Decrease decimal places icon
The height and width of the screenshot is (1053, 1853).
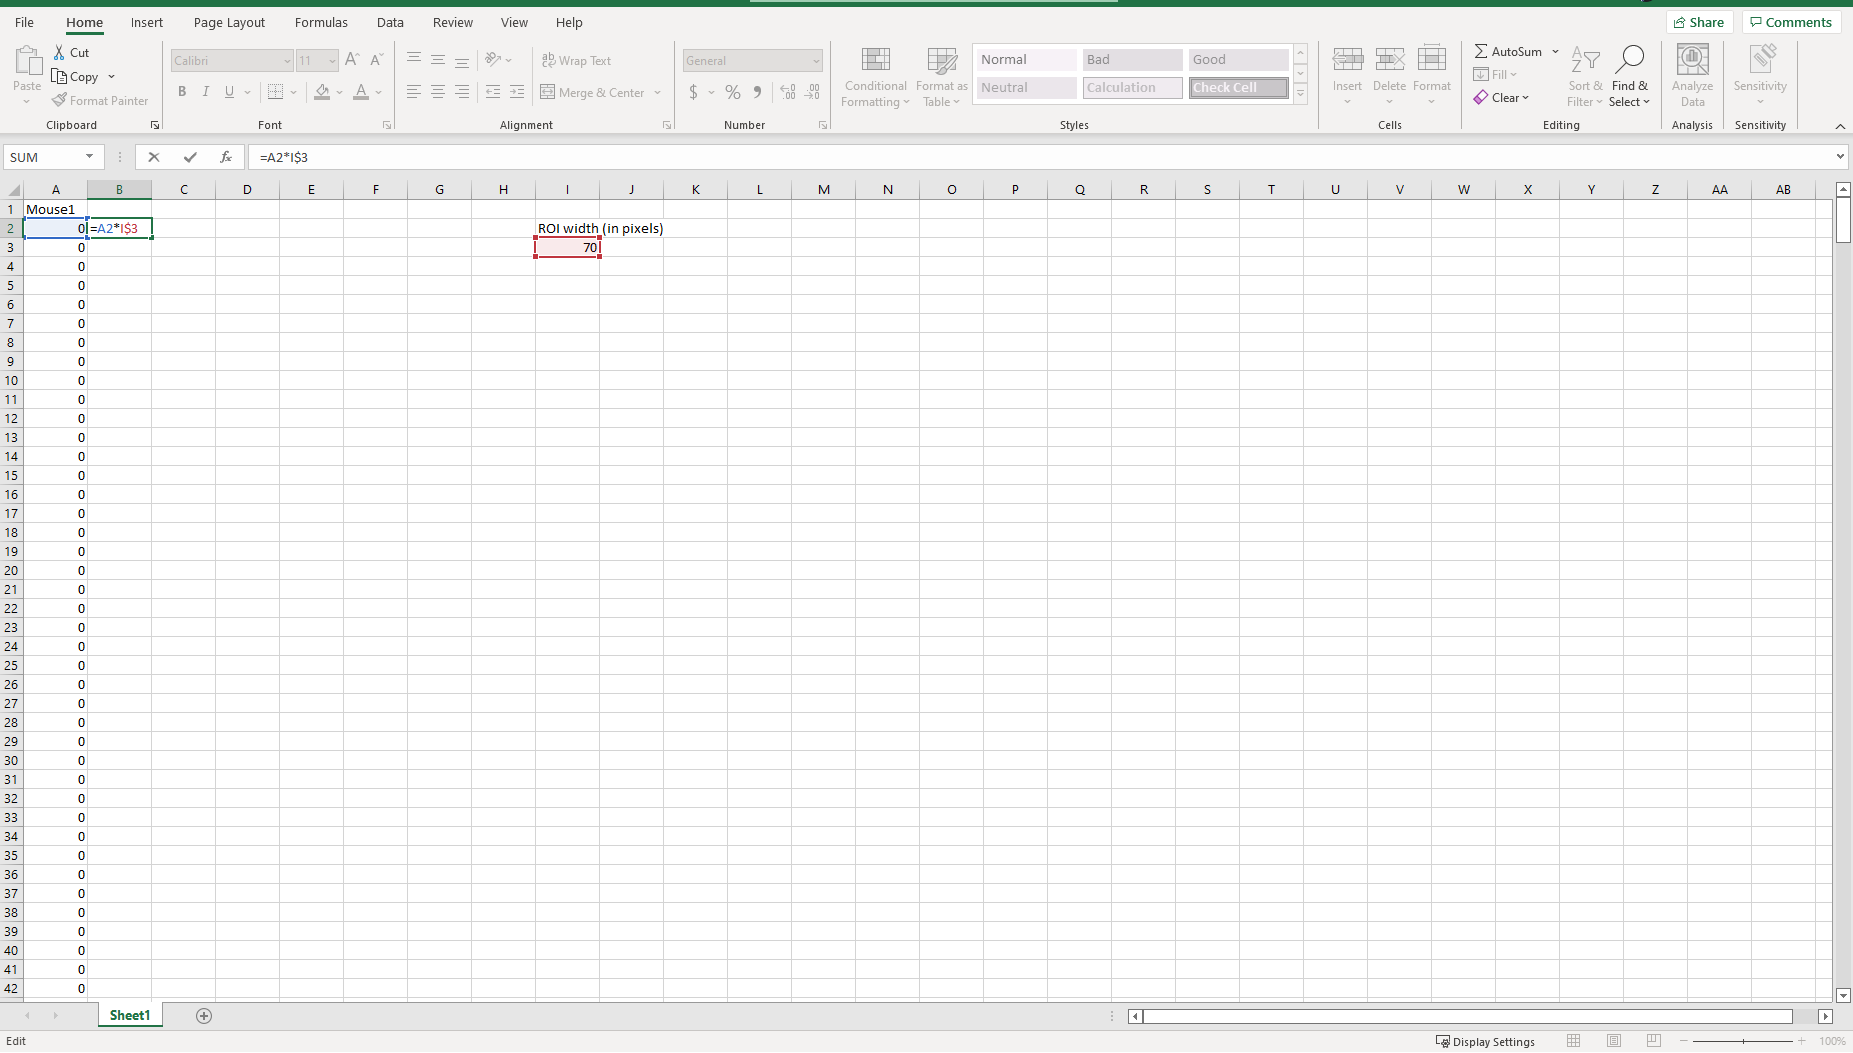(x=812, y=92)
